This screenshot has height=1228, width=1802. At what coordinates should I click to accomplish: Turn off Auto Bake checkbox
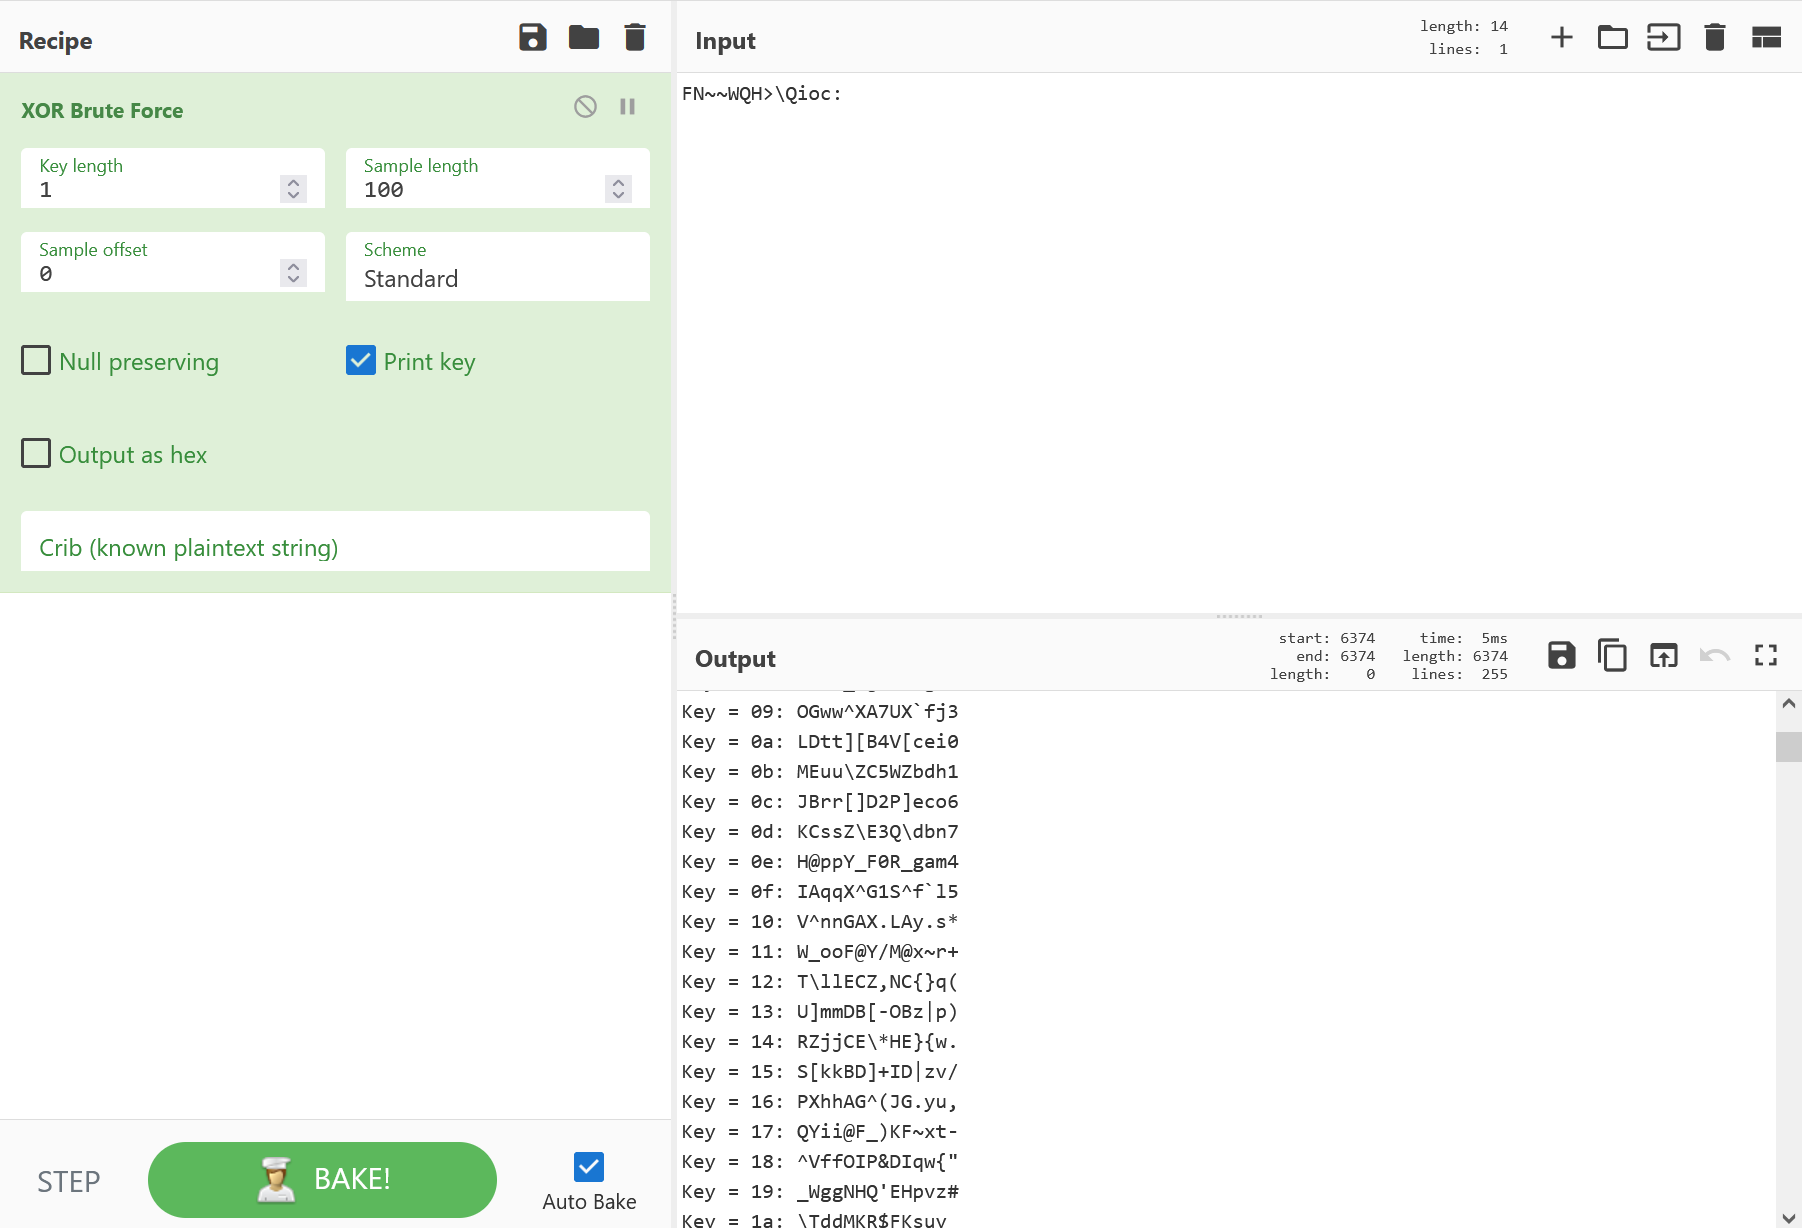(589, 1167)
